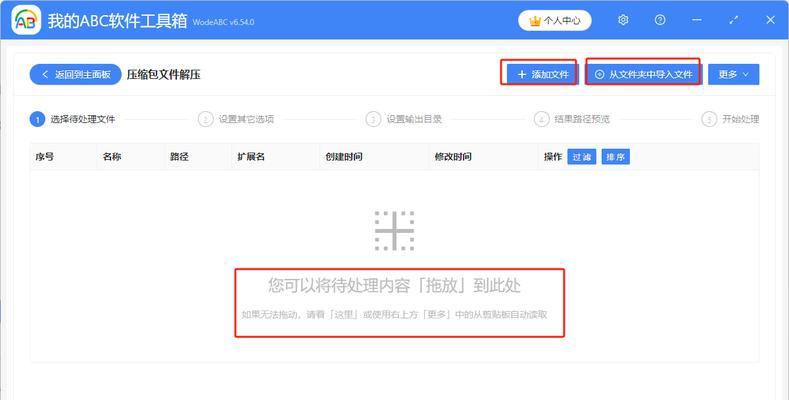Jump to step 4 结果路径预览

[x=572, y=119]
